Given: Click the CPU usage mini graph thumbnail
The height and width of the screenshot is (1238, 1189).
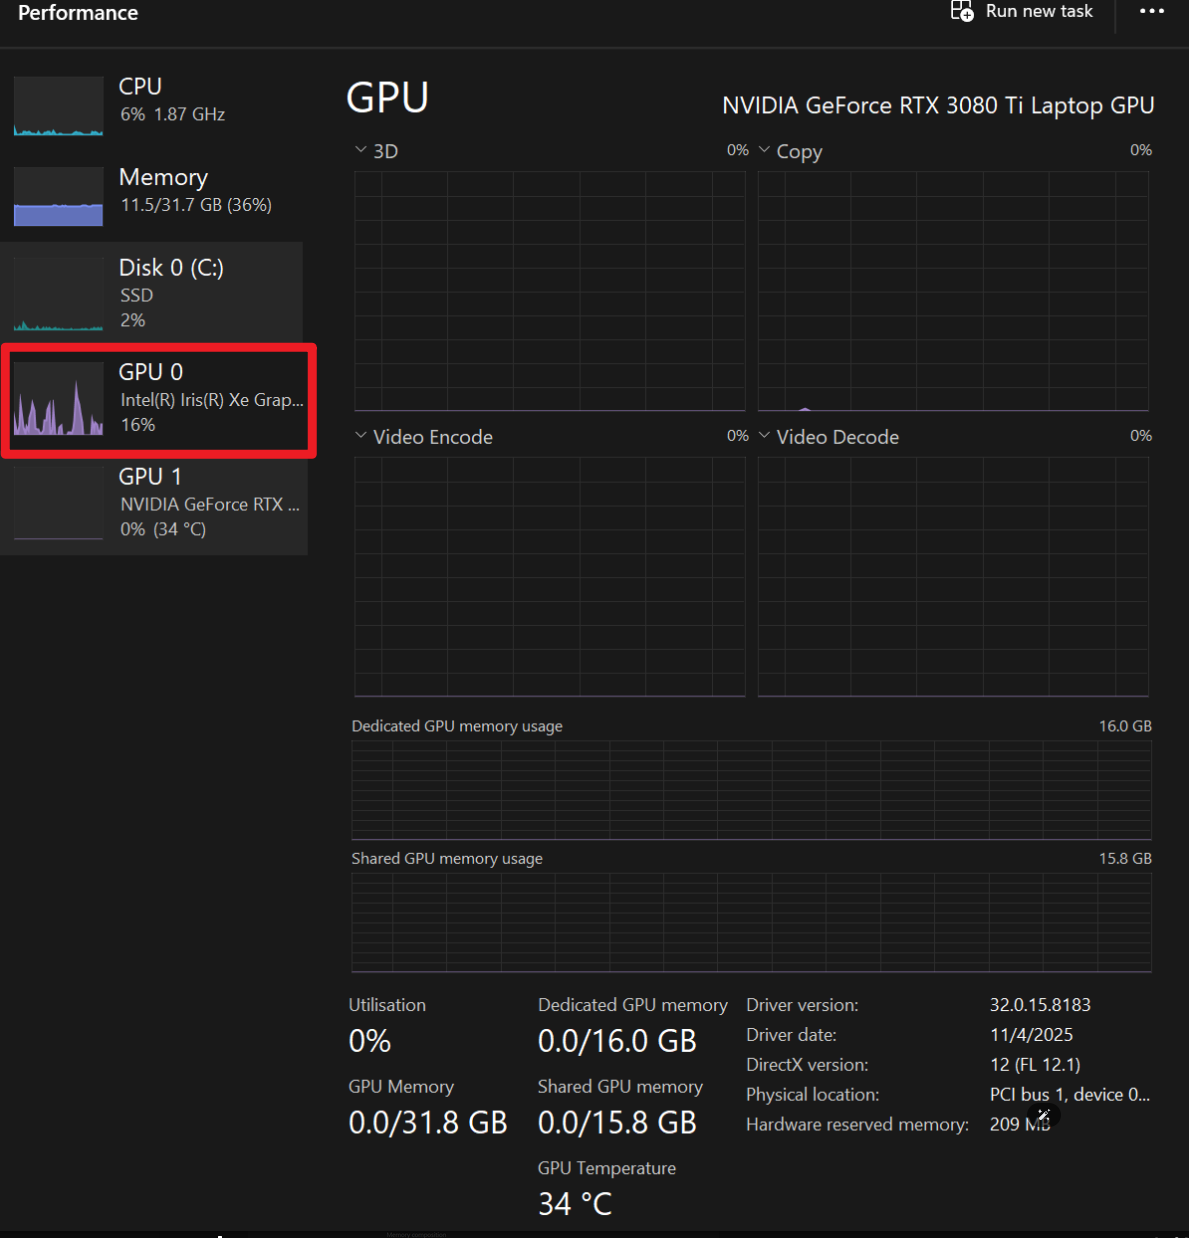Looking at the screenshot, I should (58, 106).
